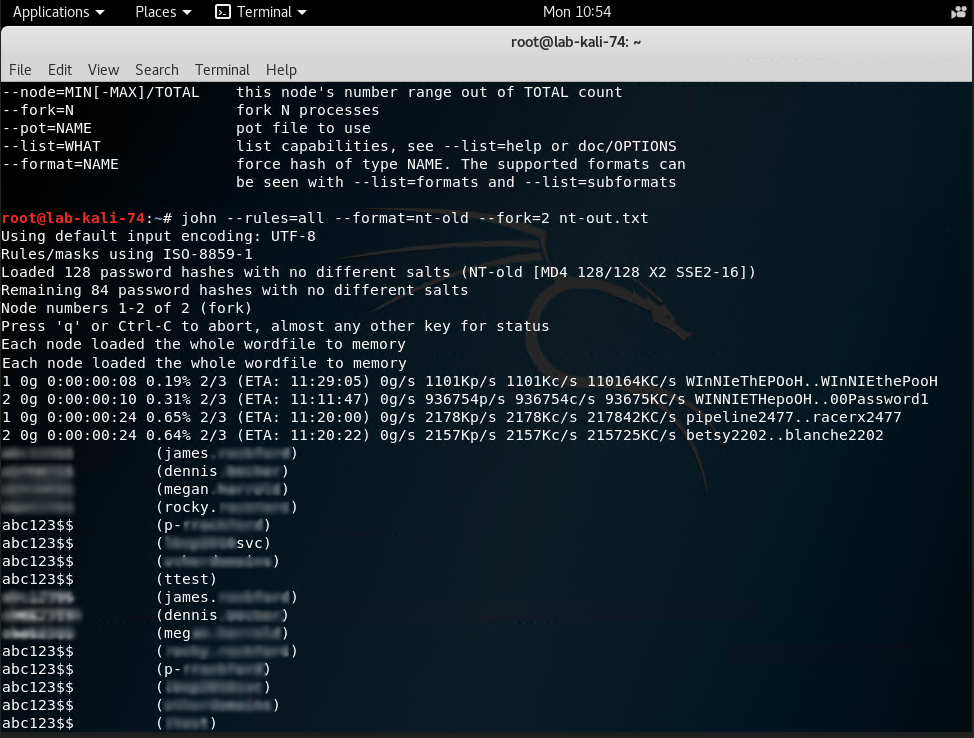Image resolution: width=974 pixels, height=738 pixels.
Task: Click the window title root@lab-kali-74: ~
Action: coord(576,42)
